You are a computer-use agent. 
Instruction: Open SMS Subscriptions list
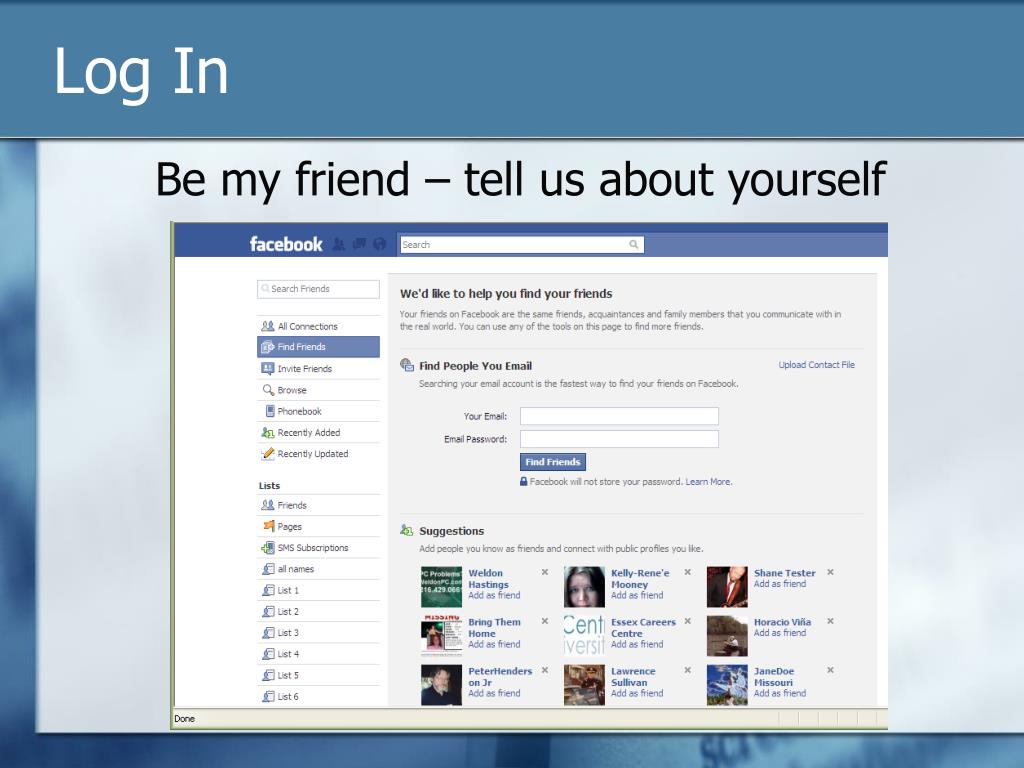tap(318, 547)
